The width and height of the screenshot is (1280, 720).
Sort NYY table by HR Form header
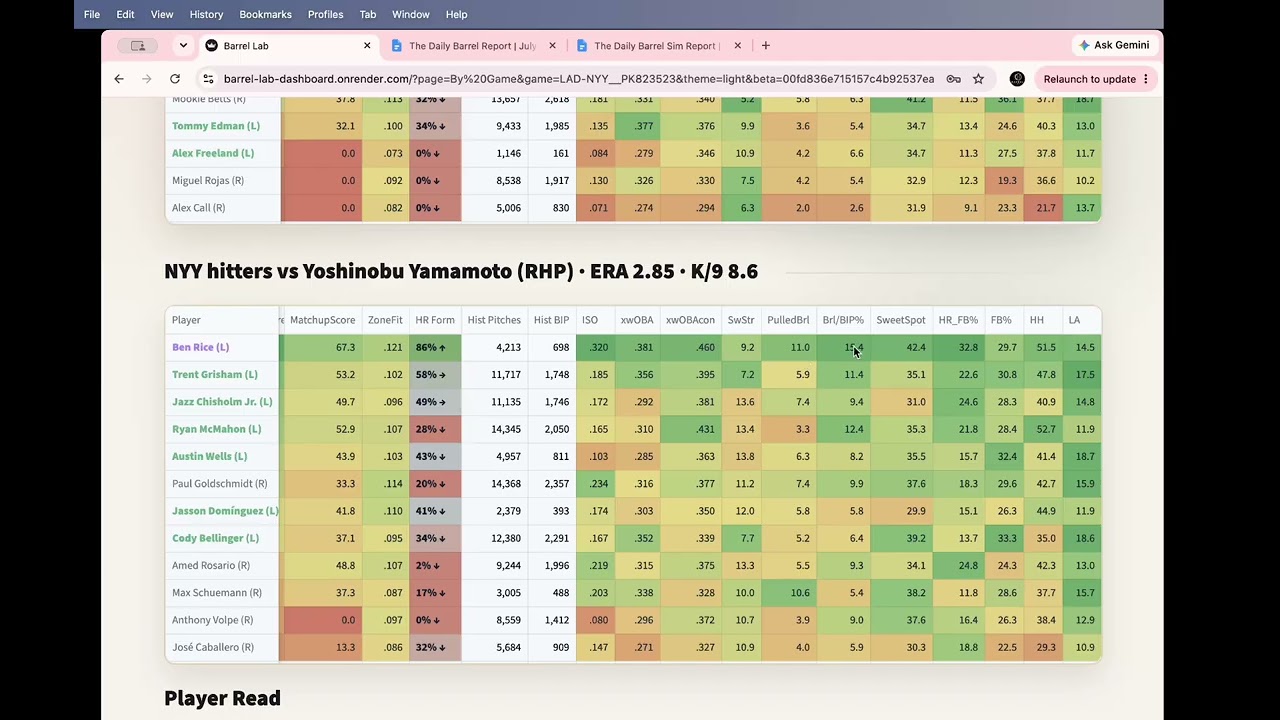(x=435, y=320)
